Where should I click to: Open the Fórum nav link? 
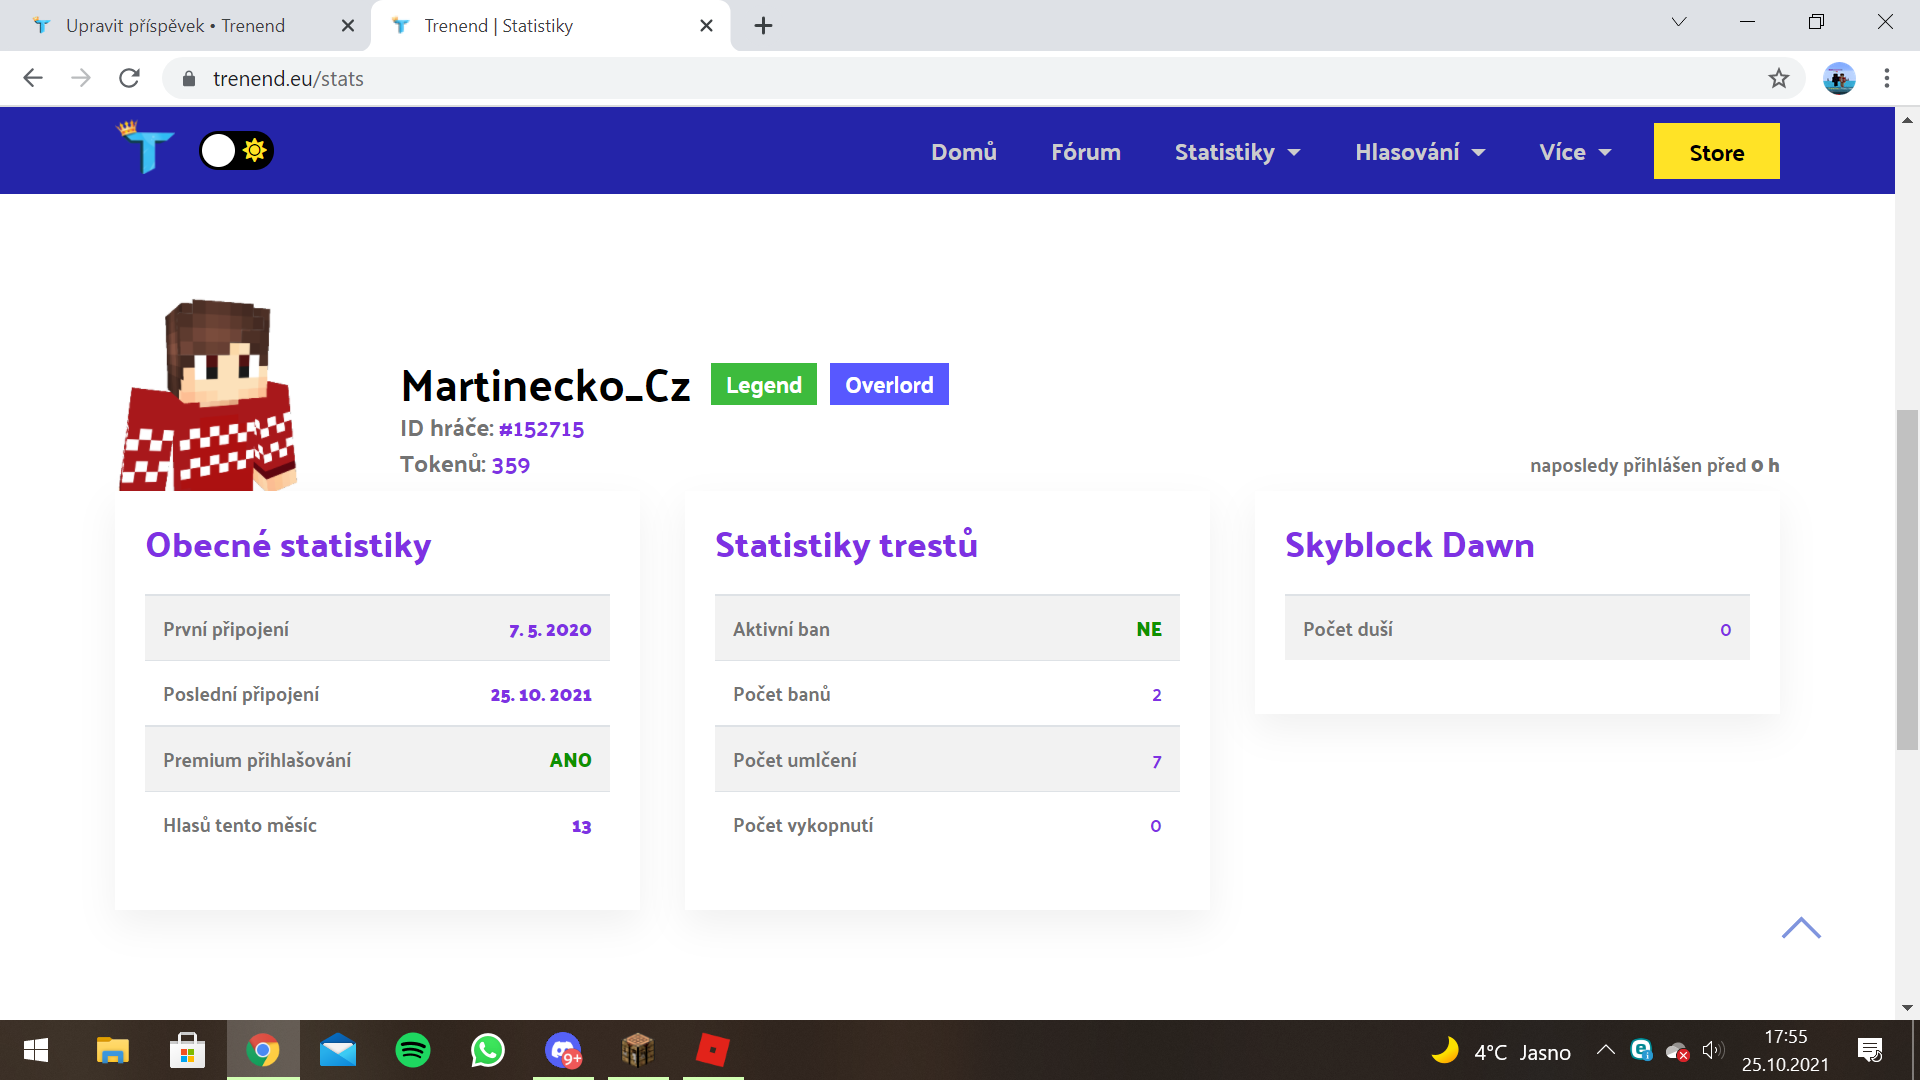tap(1085, 152)
